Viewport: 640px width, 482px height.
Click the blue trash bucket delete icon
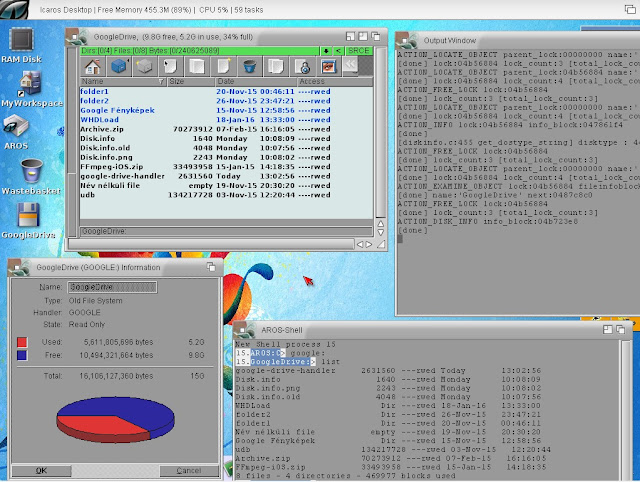click(249, 66)
